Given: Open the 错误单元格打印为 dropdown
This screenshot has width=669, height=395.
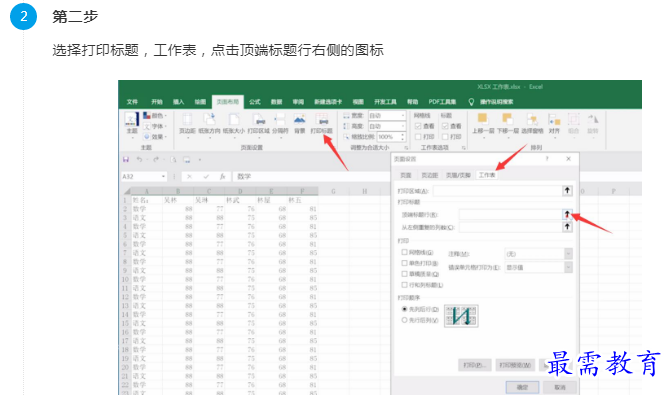Looking at the screenshot, I should [x=568, y=267].
